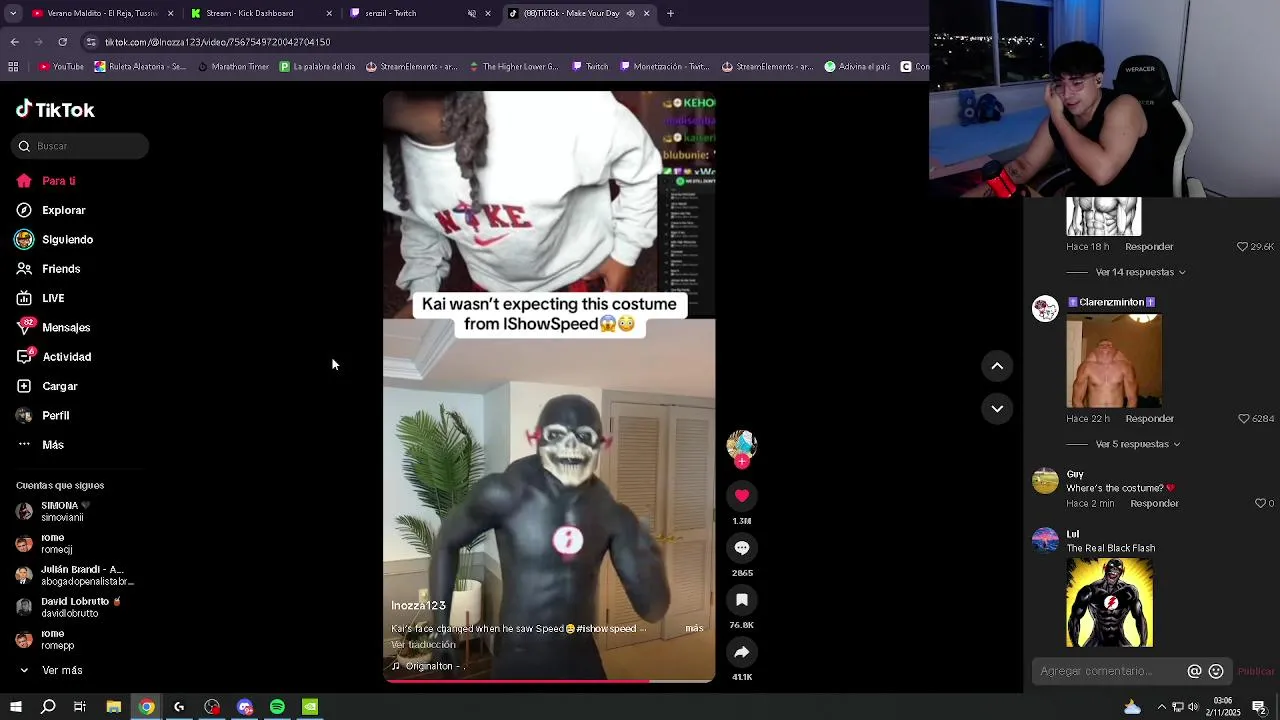Like Clarenzminton's comment heart showing 6284

coord(1243,418)
